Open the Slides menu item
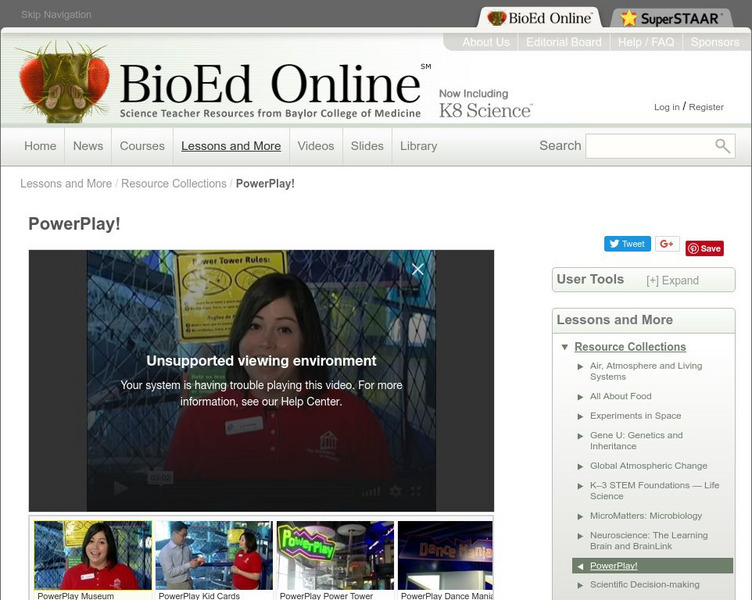752x600 pixels. pyautogui.click(x=367, y=146)
